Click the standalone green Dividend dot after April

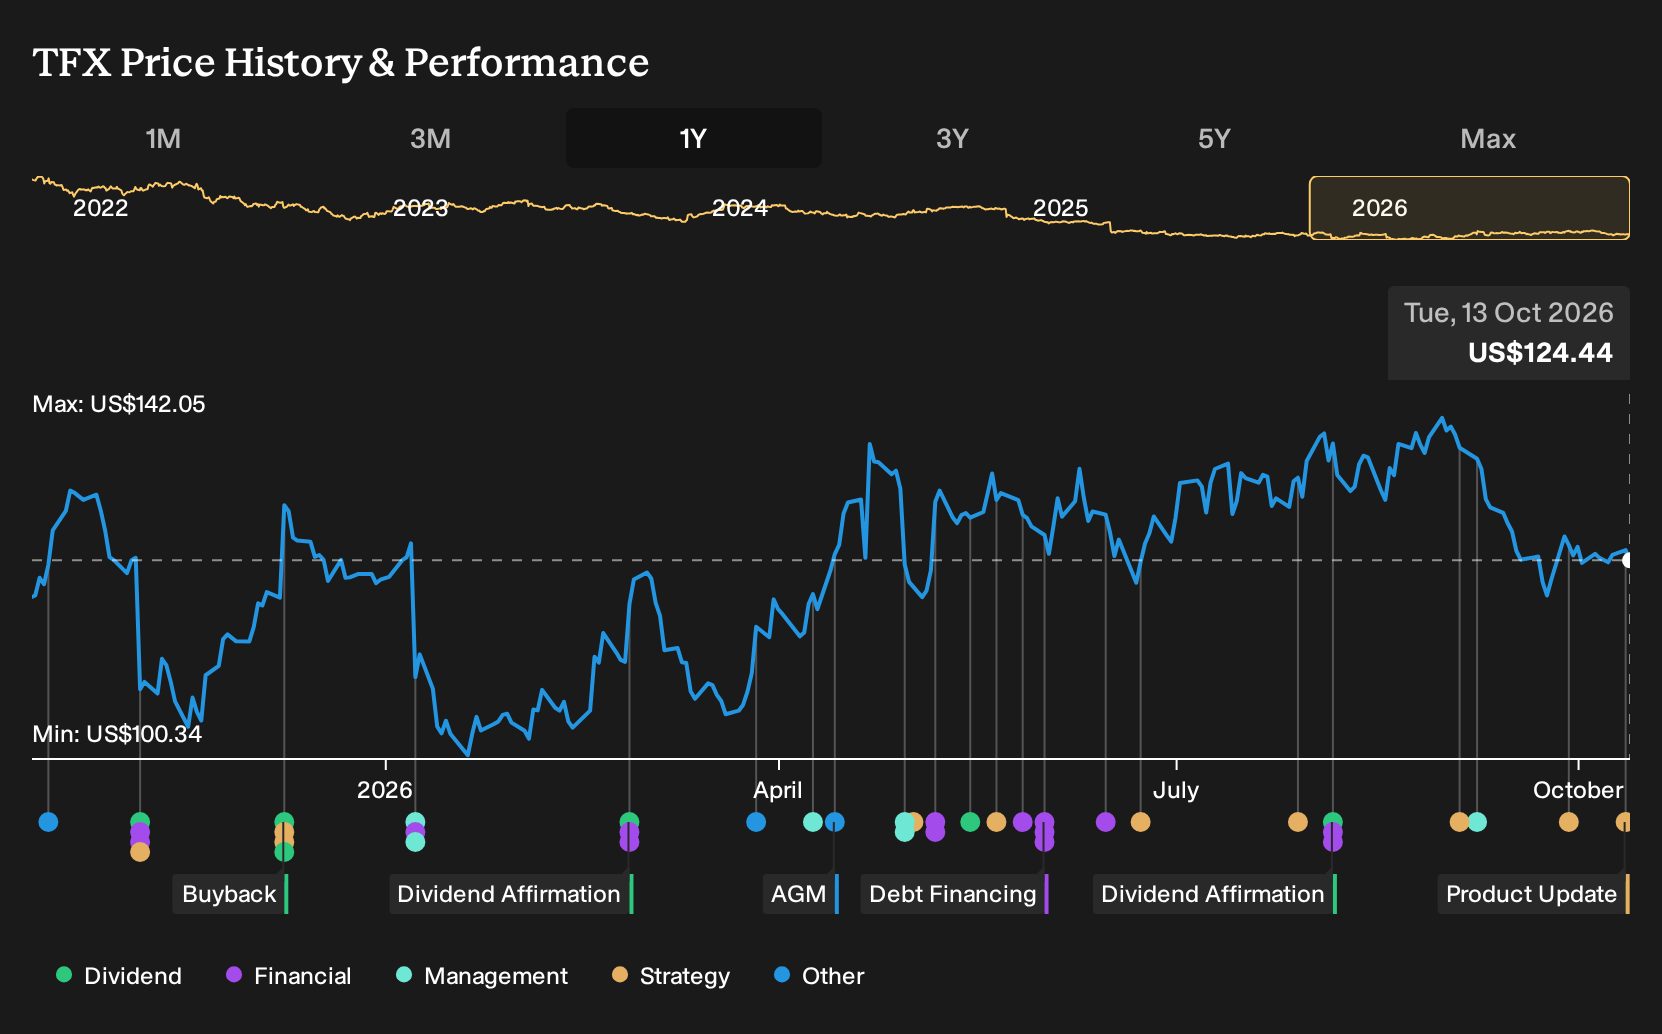(x=970, y=822)
